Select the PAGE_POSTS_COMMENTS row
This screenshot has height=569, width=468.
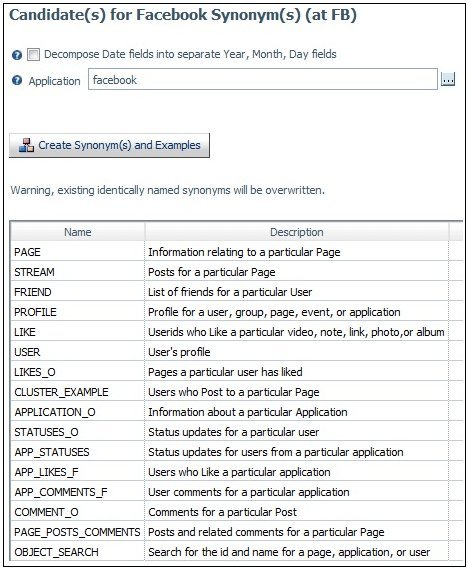pos(237,532)
